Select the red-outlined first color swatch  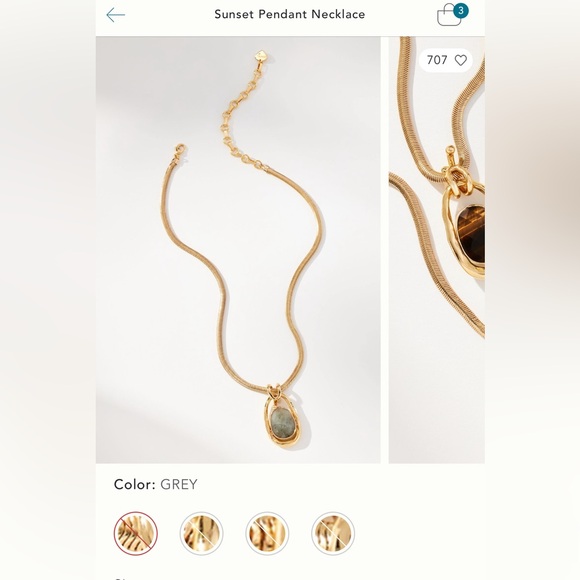(x=136, y=533)
